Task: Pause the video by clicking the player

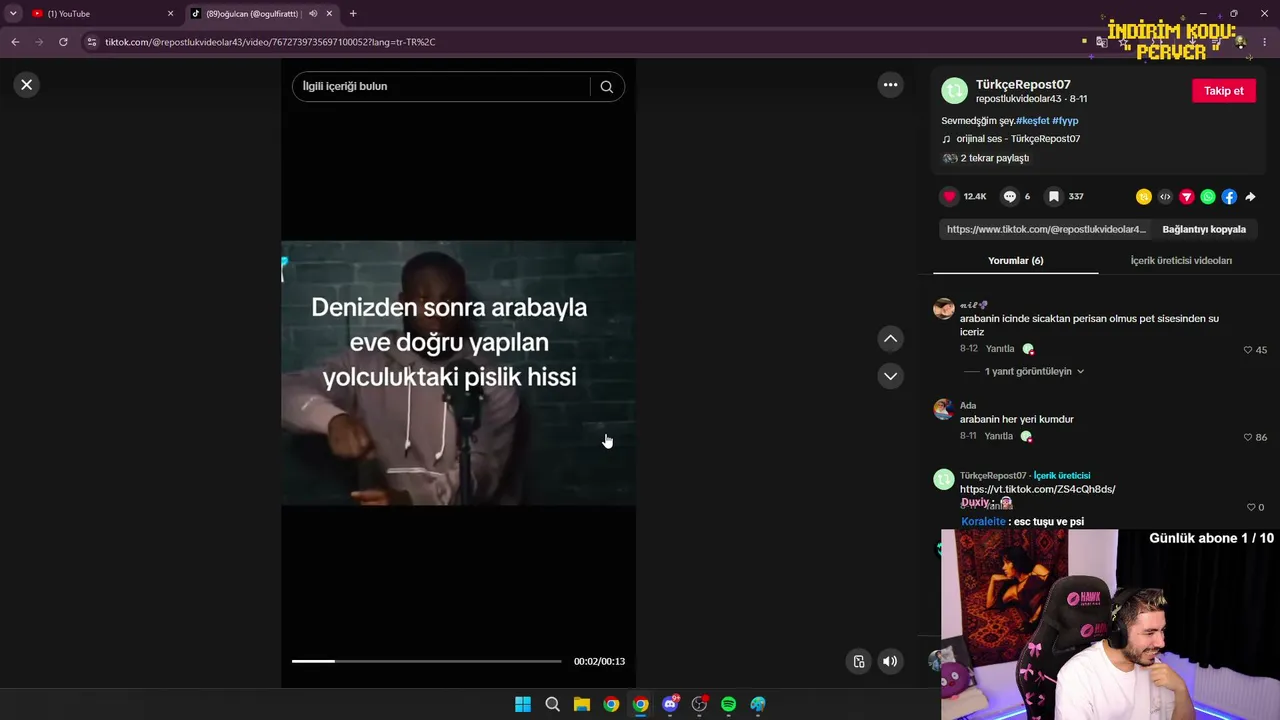Action: 458,373
